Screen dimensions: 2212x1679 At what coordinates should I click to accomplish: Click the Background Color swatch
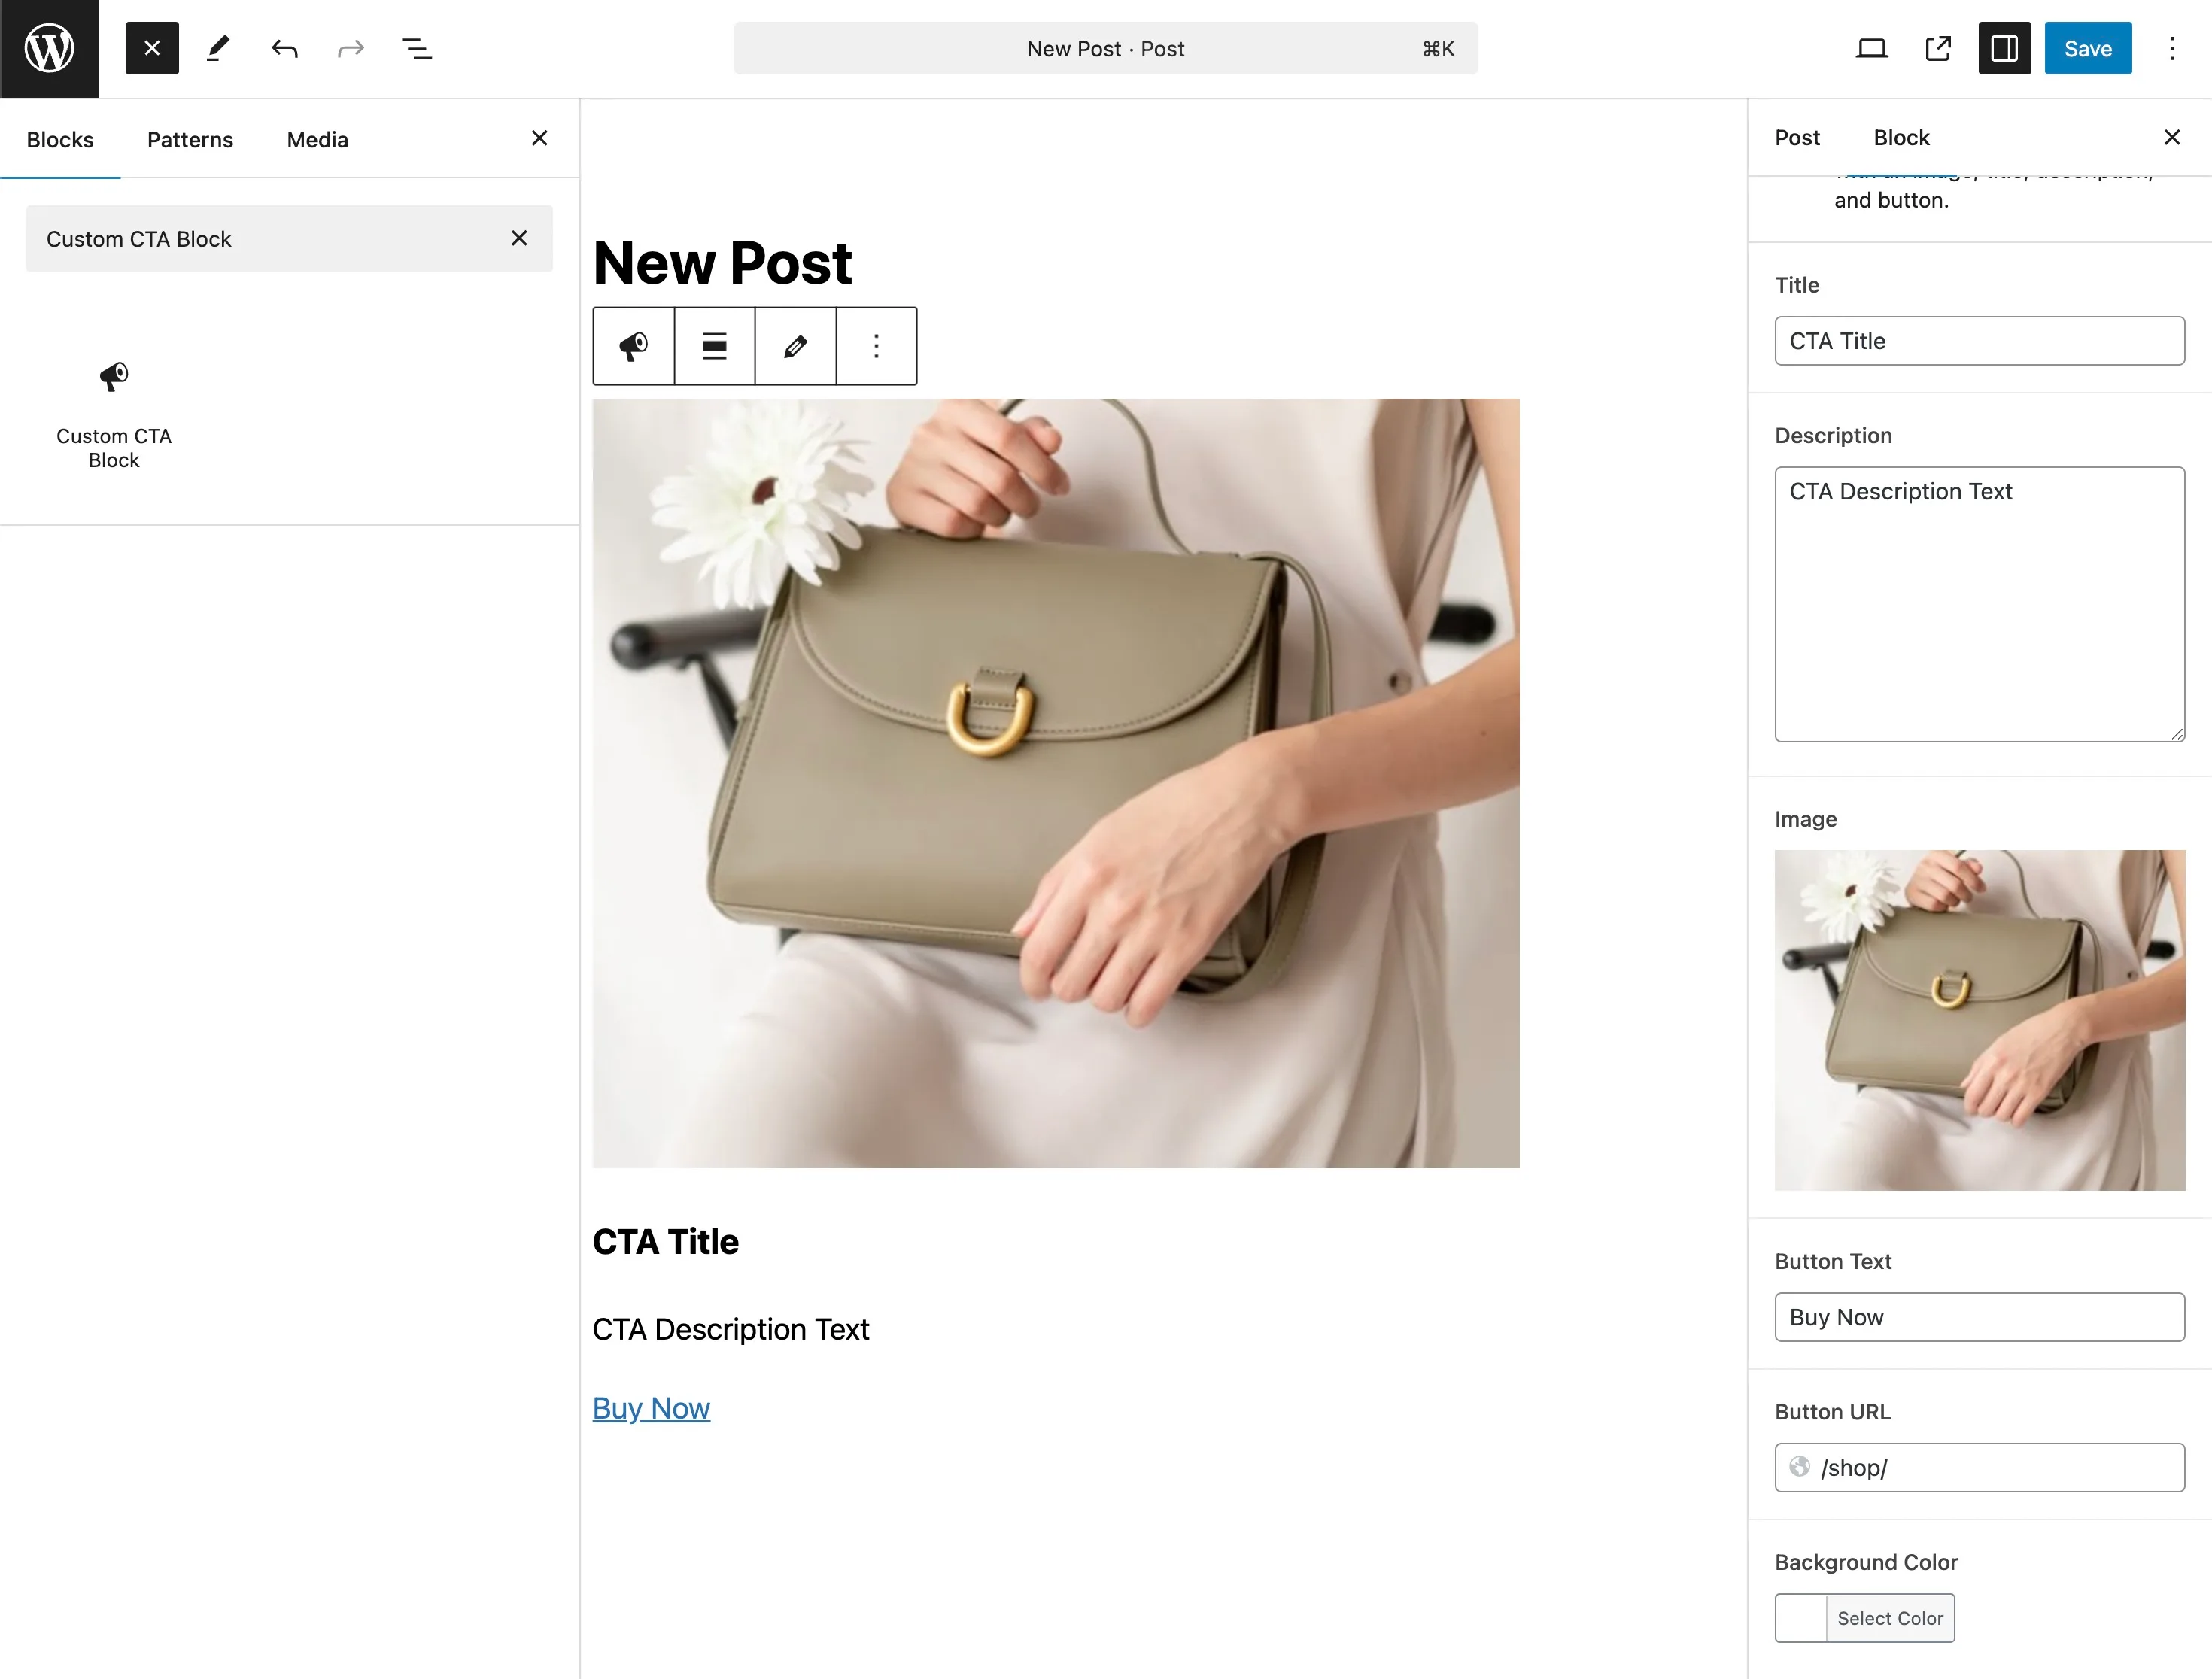pos(1800,1617)
